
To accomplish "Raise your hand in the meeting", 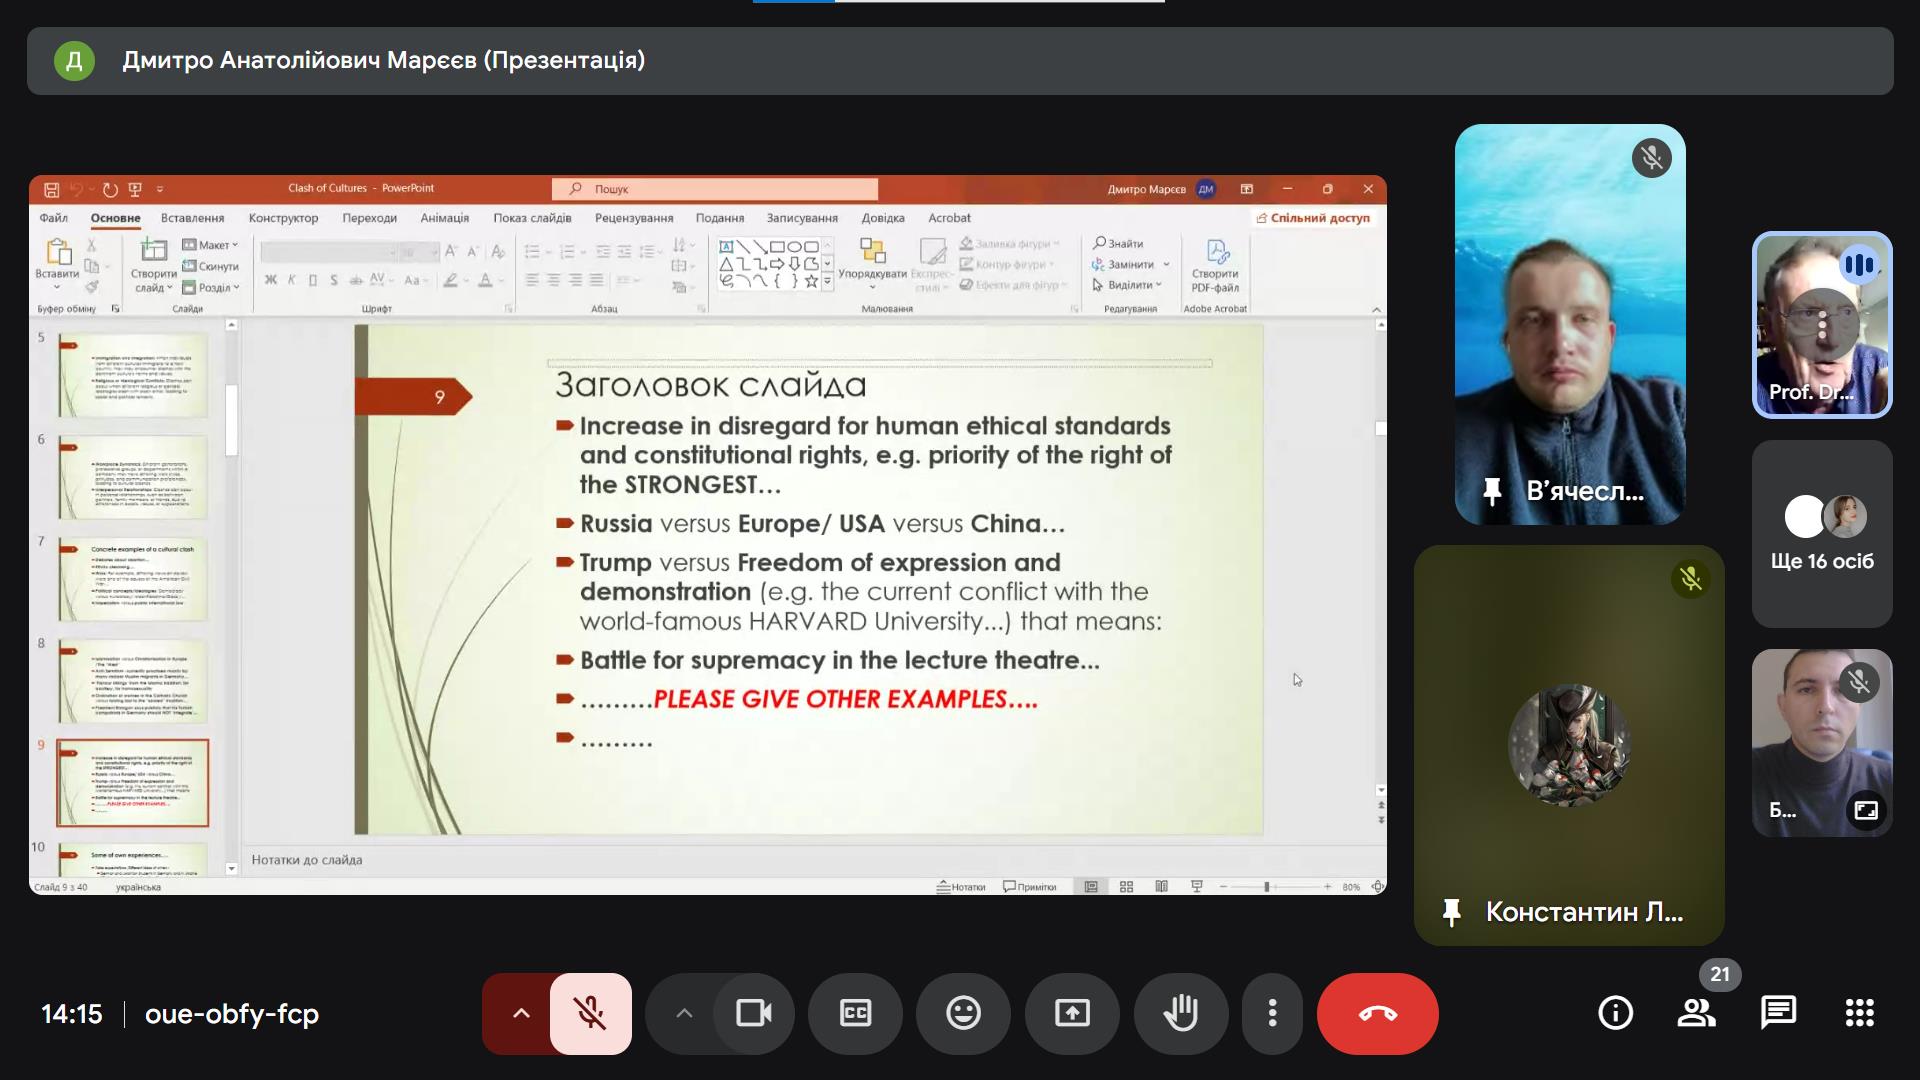I will click(x=1181, y=1014).
